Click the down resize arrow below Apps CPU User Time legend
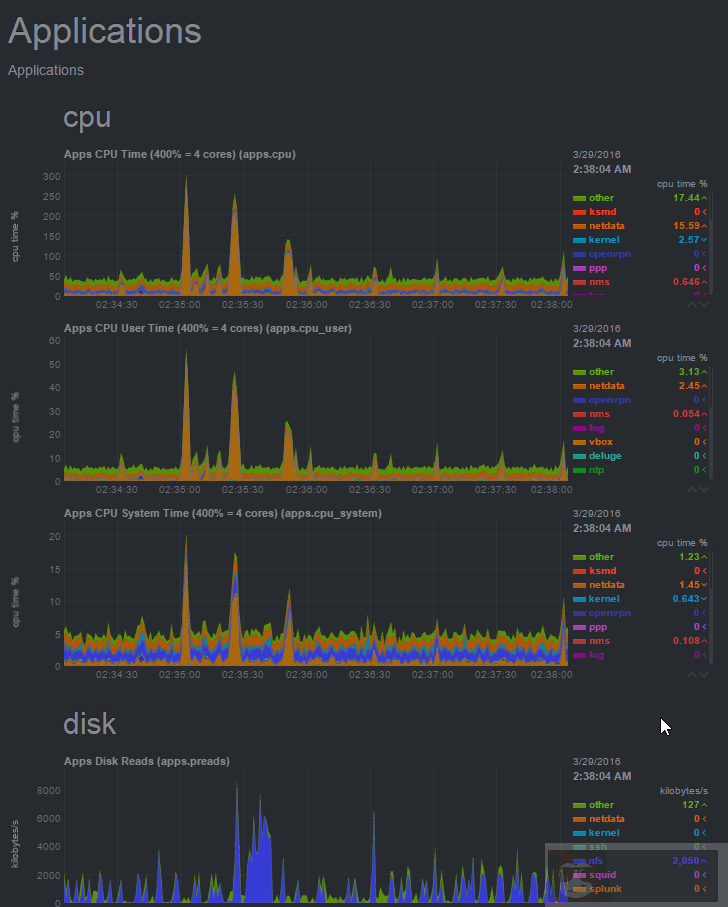The height and width of the screenshot is (907, 728). click(704, 490)
